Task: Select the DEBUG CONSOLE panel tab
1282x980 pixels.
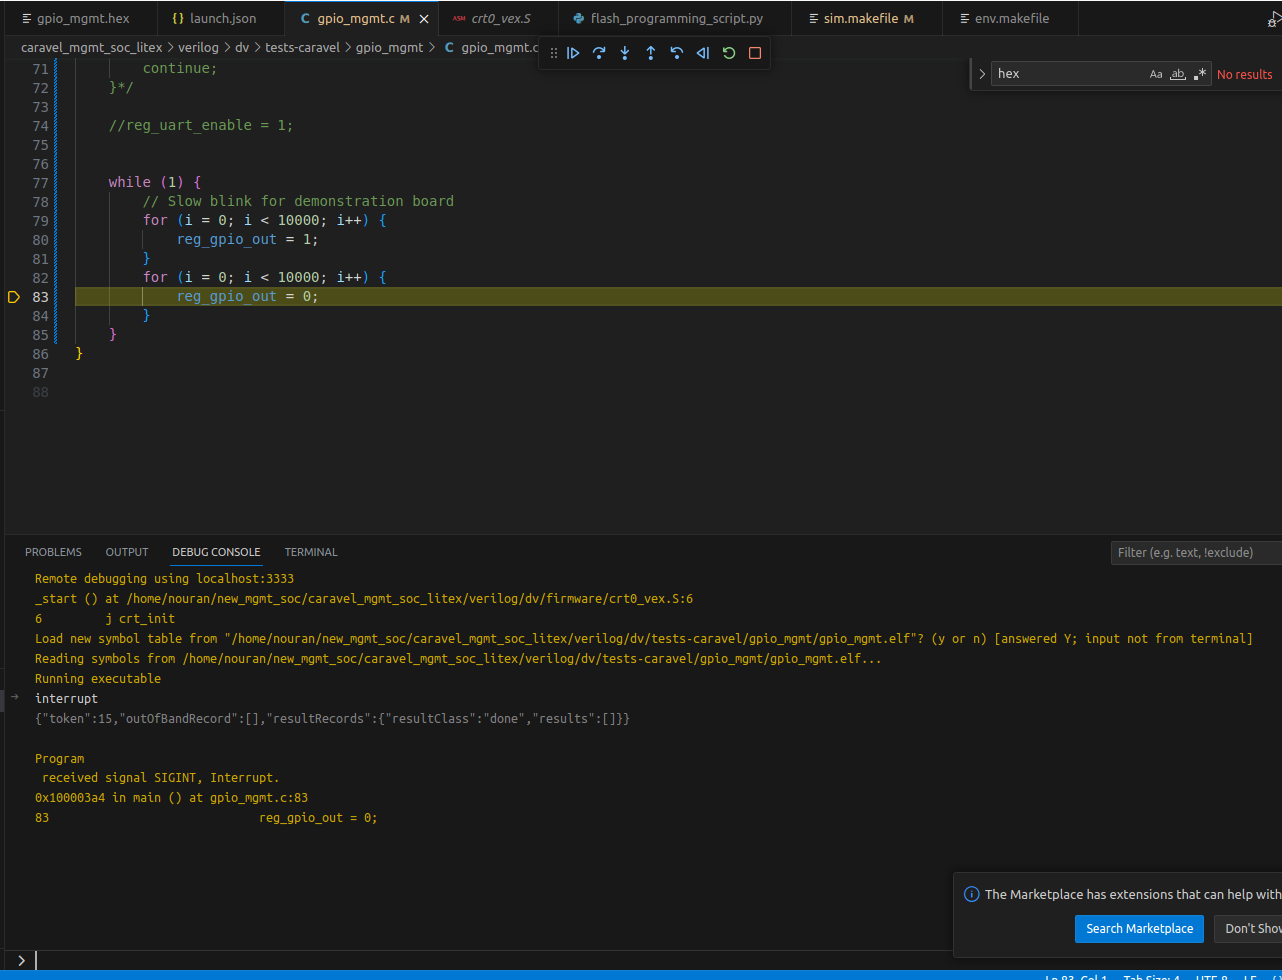Action: coord(216,552)
